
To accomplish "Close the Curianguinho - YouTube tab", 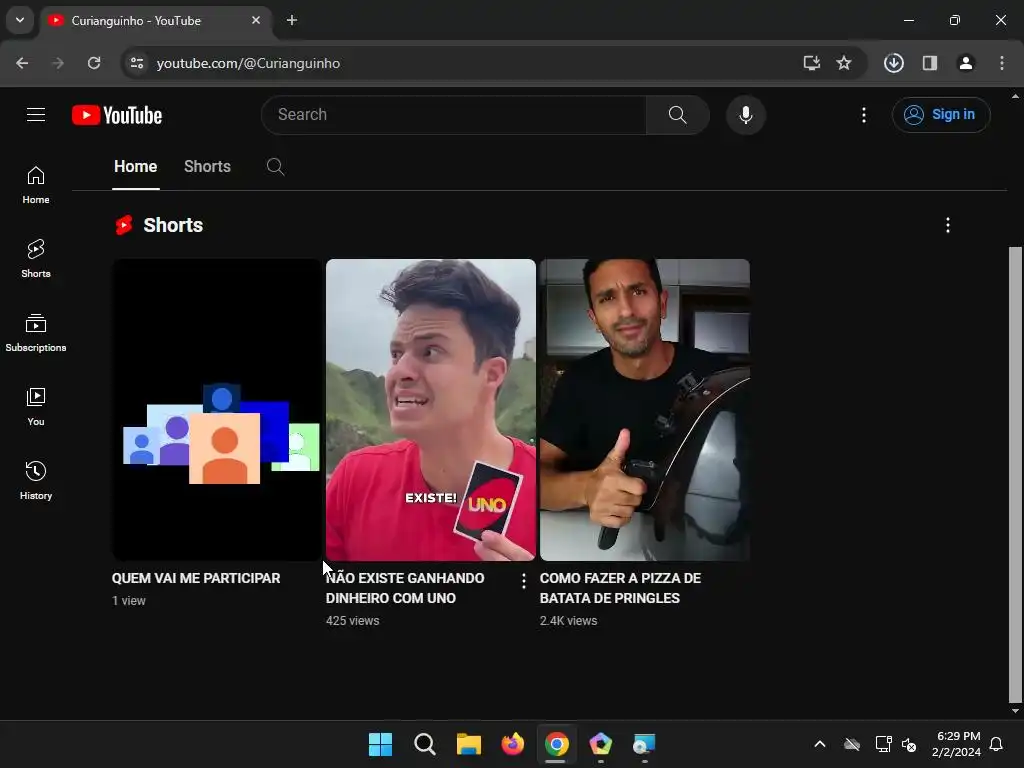I will [x=256, y=20].
